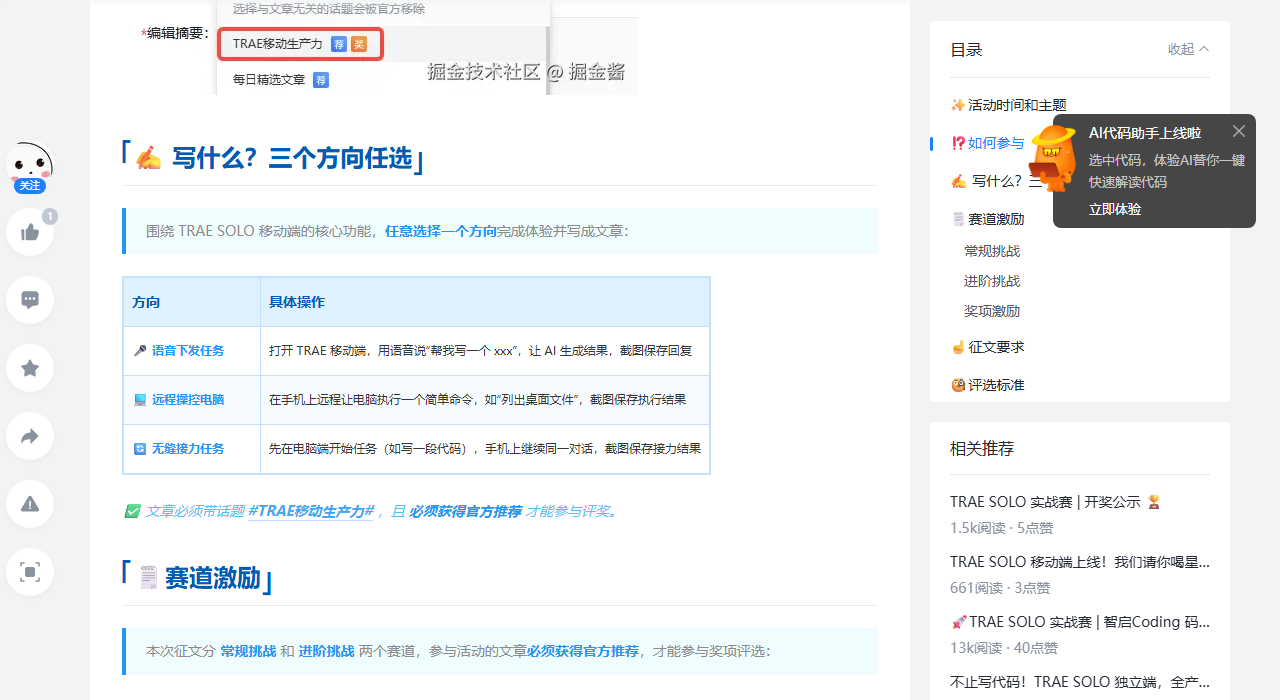The image size is (1280, 700).
Task: Click the 具体操作 table header
Action: point(485,302)
